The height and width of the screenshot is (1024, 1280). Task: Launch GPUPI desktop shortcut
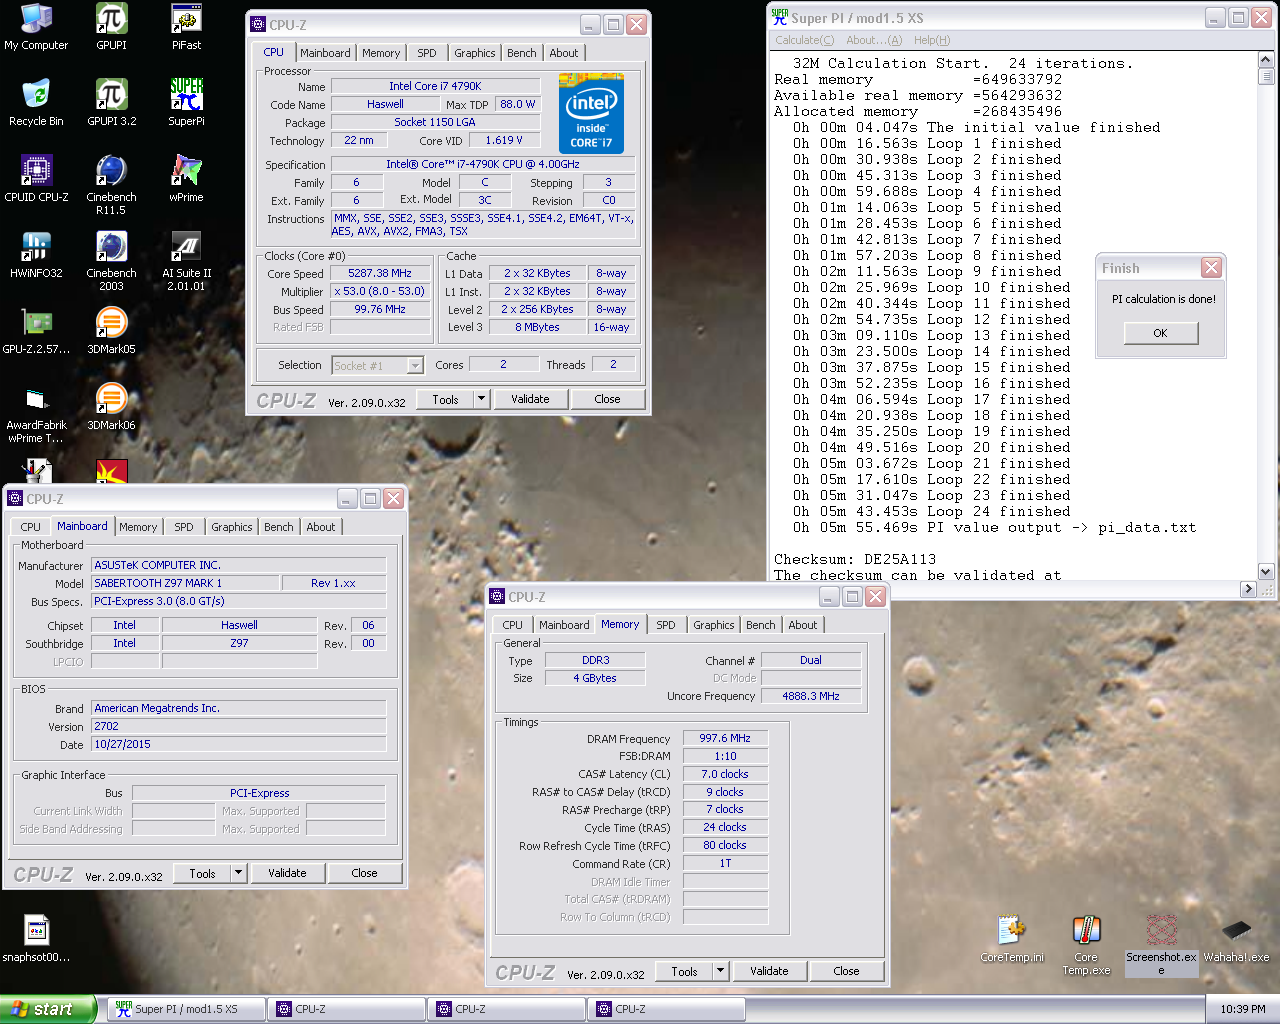111,27
